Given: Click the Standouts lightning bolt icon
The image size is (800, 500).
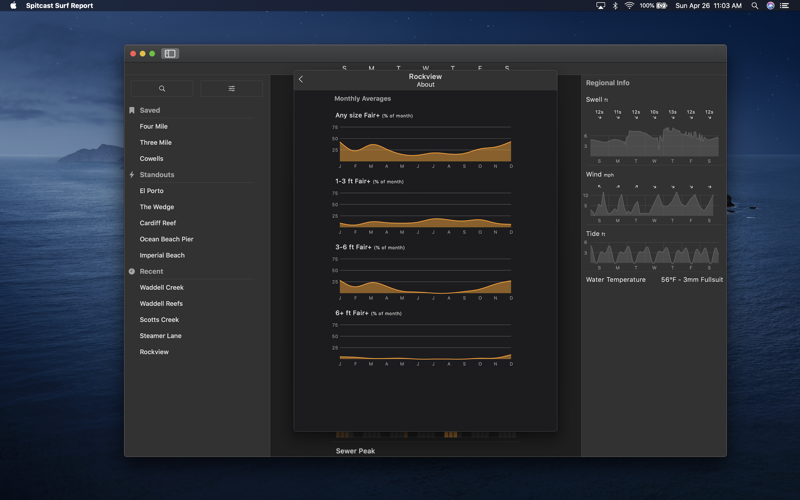Looking at the screenshot, I should pos(132,175).
